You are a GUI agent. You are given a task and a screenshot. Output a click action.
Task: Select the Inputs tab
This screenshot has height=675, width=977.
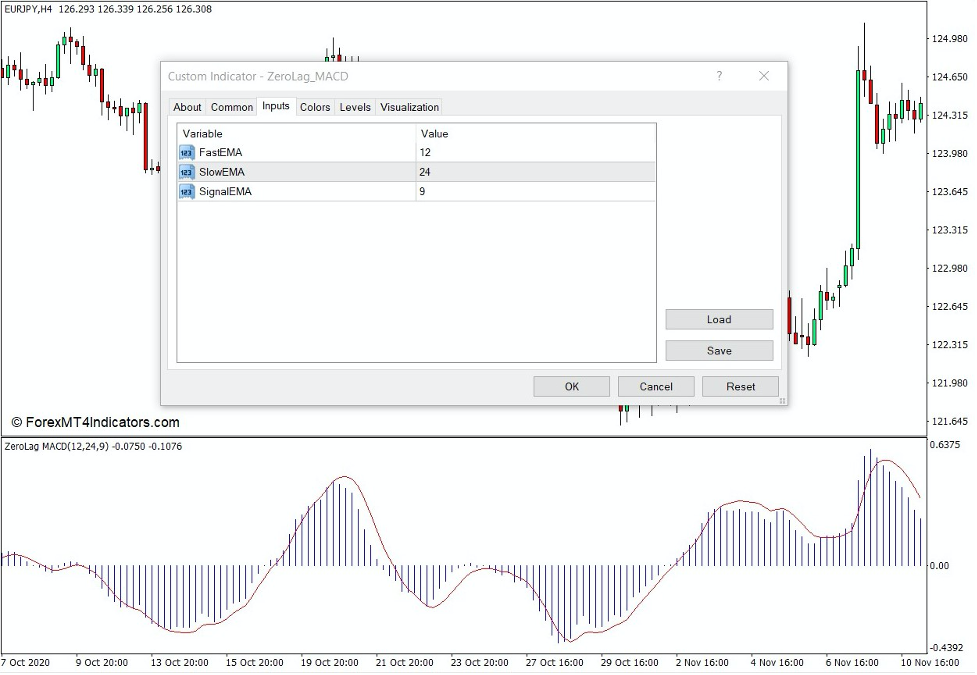[x=275, y=107]
